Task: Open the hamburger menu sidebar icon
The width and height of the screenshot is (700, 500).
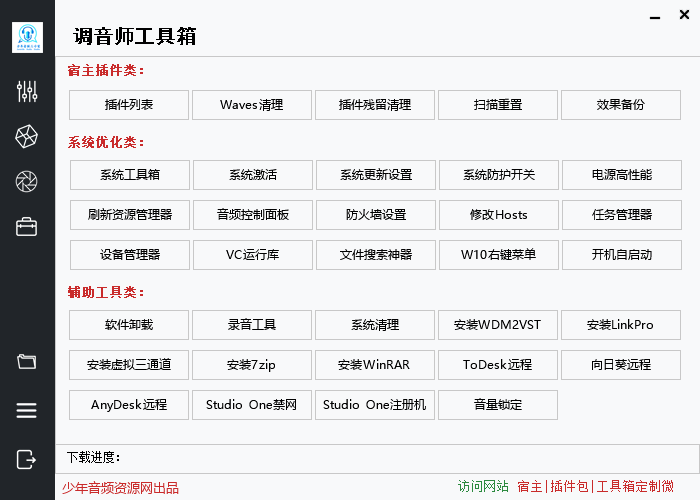Action: coord(27,410)
